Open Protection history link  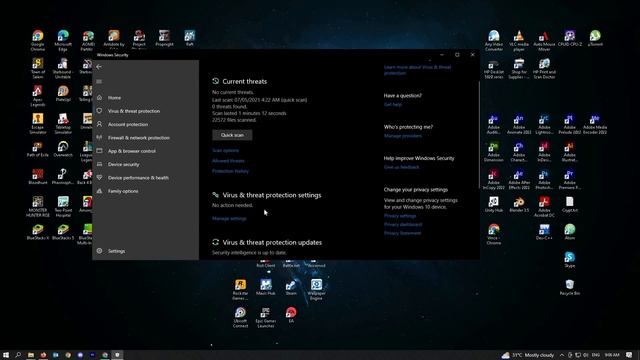(230, 171)
